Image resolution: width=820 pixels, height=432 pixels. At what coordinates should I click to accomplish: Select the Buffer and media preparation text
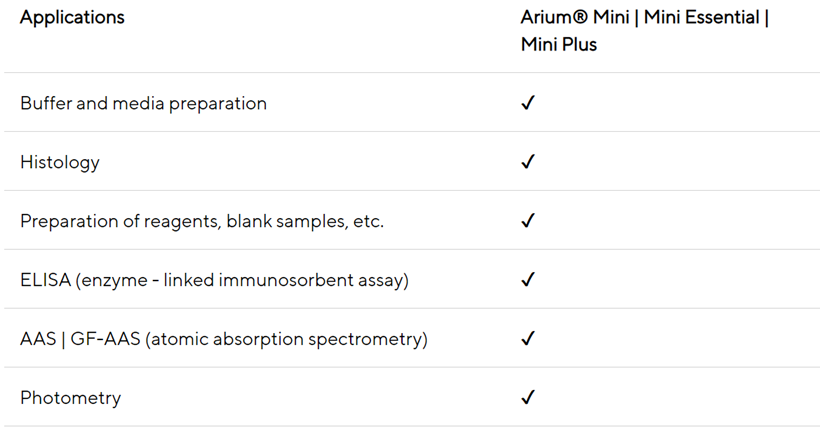coord(143,103)
